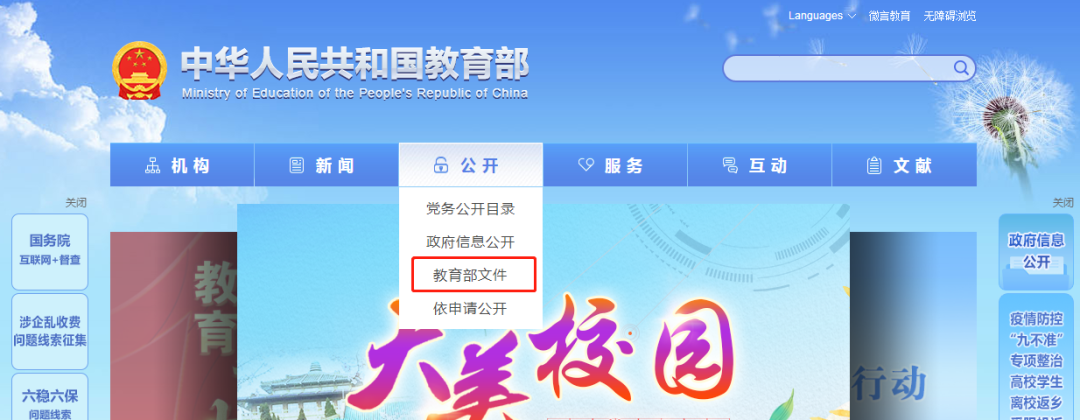Click the 文献 clipboard icon

[x=874, y=165]
